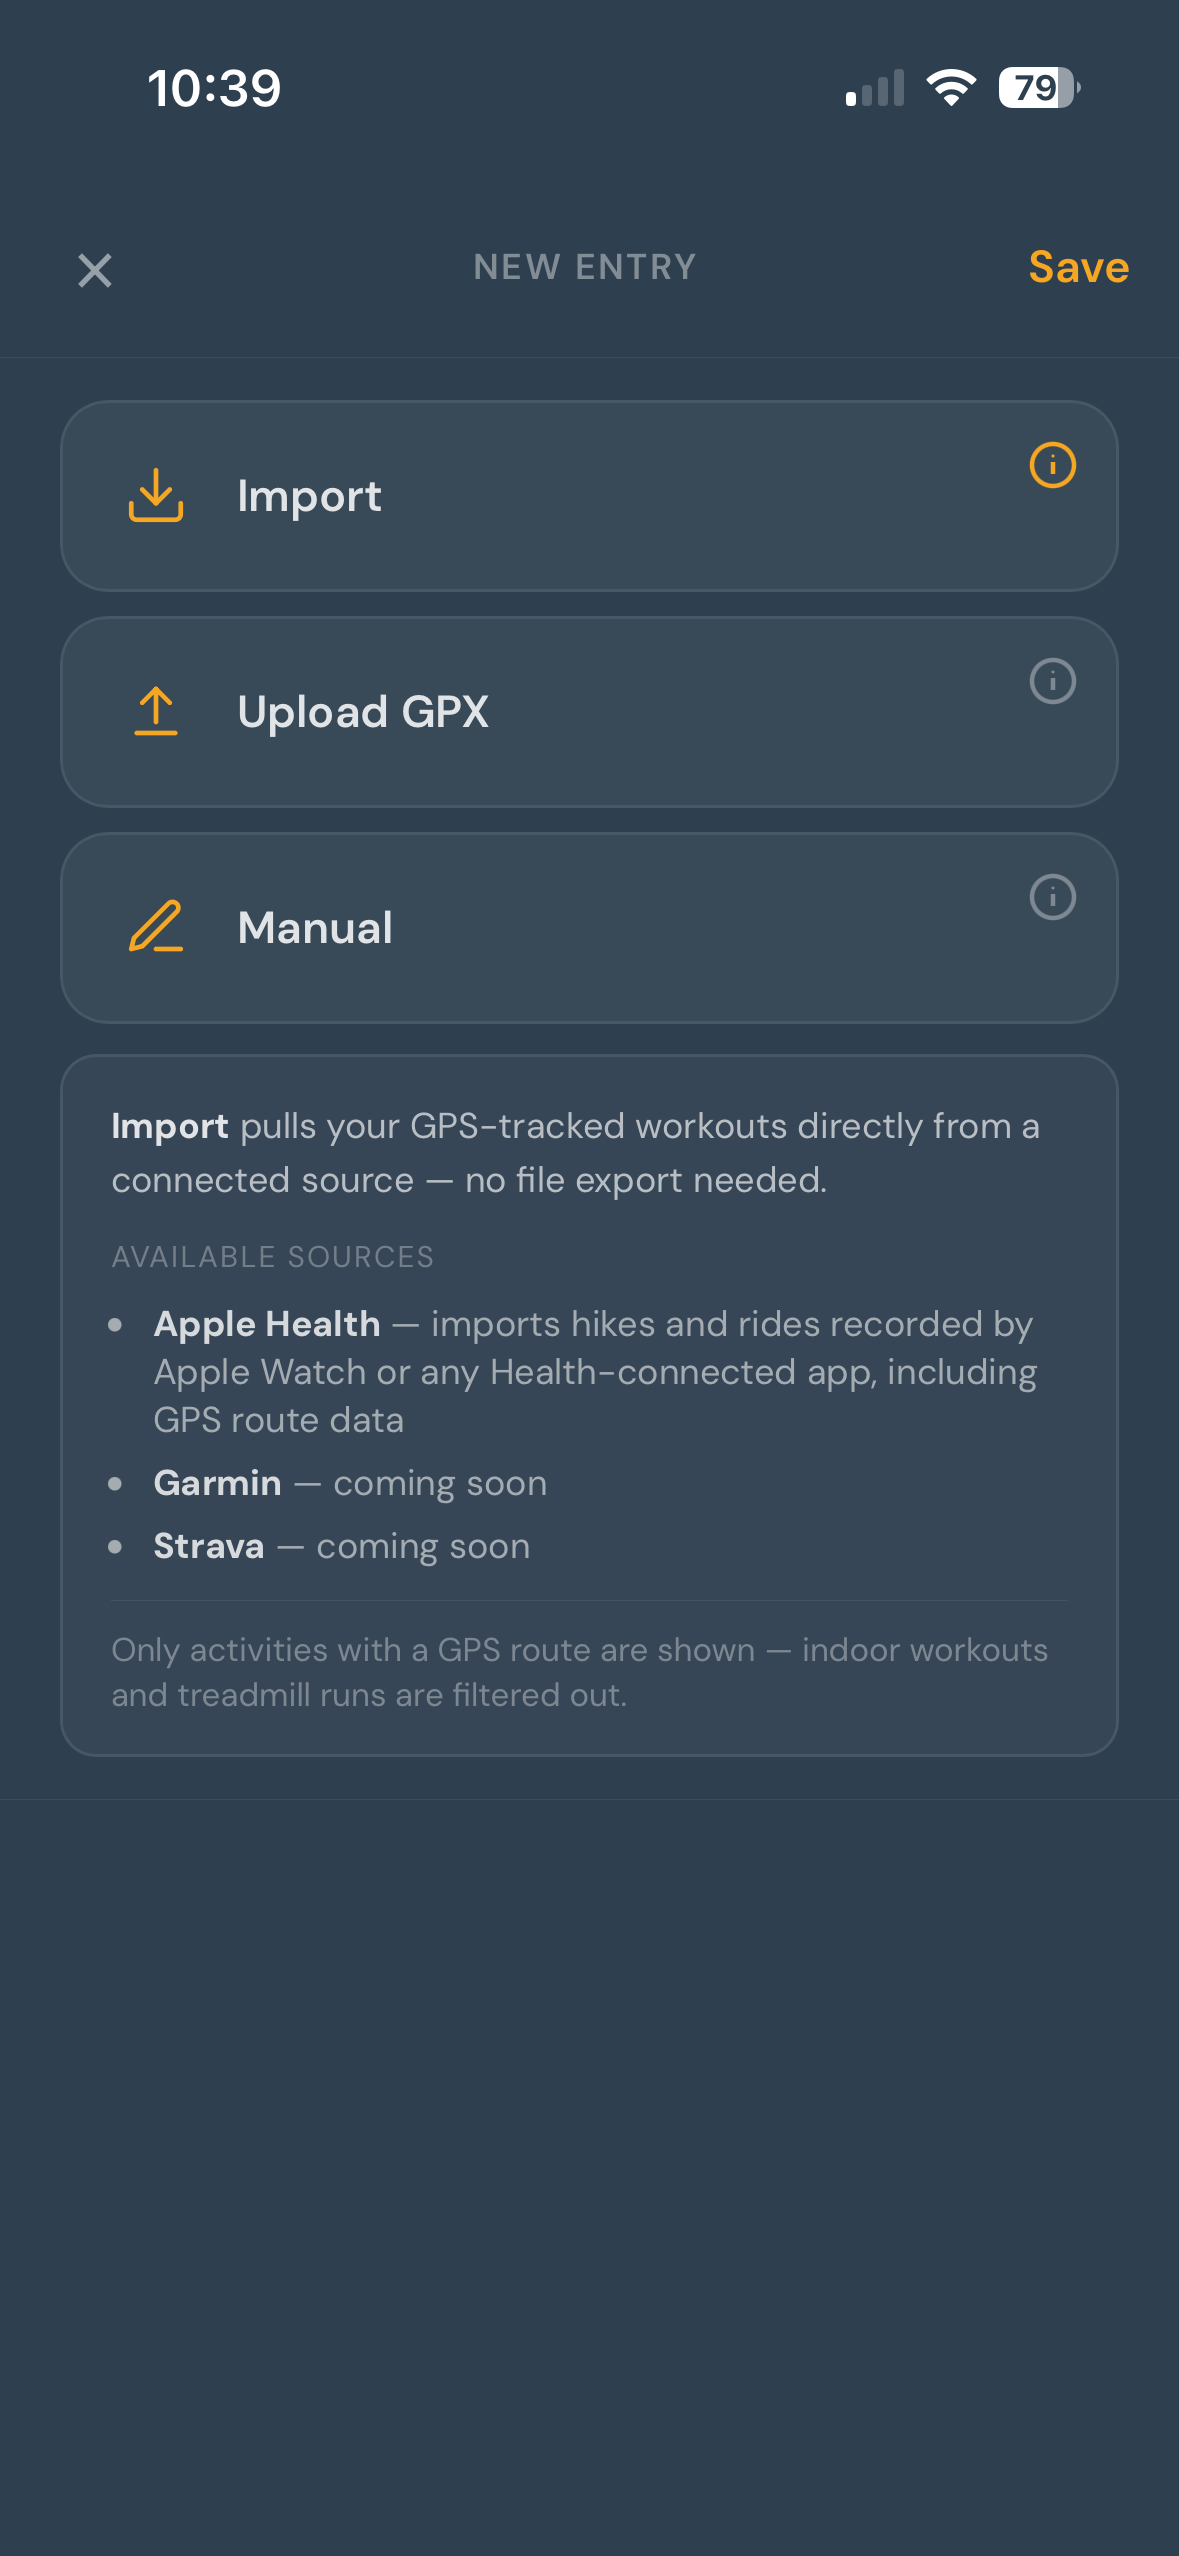Tap the Wi-Fi status icon
The image size is (1179, 2556).
point(951,88)
